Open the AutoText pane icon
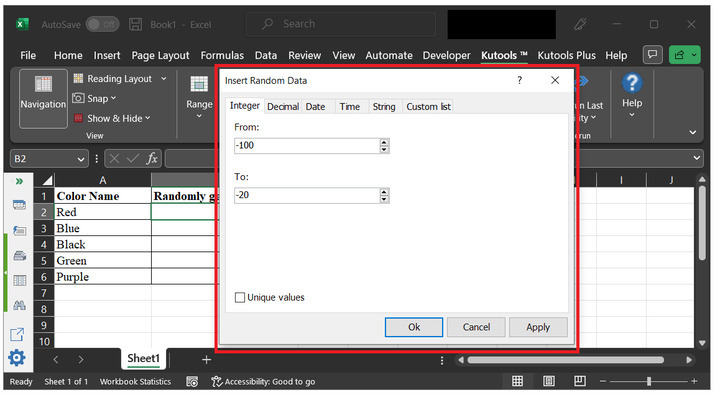715x395 pixels. click(x=19, y=230)
